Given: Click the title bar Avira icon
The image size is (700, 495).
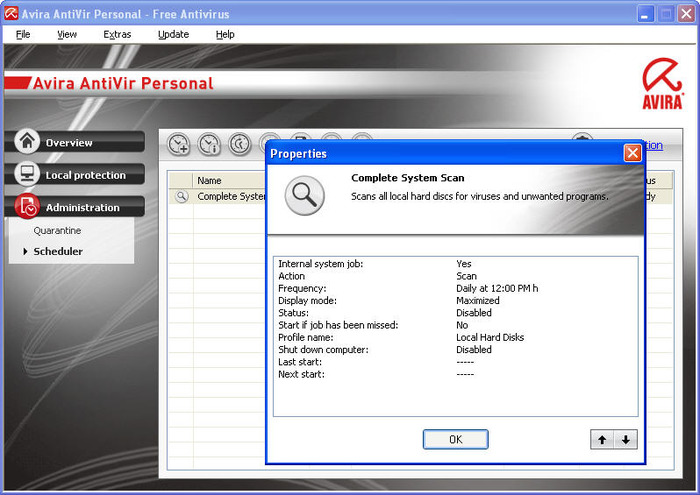Looking at the screenshot, I should click(11, 13).
